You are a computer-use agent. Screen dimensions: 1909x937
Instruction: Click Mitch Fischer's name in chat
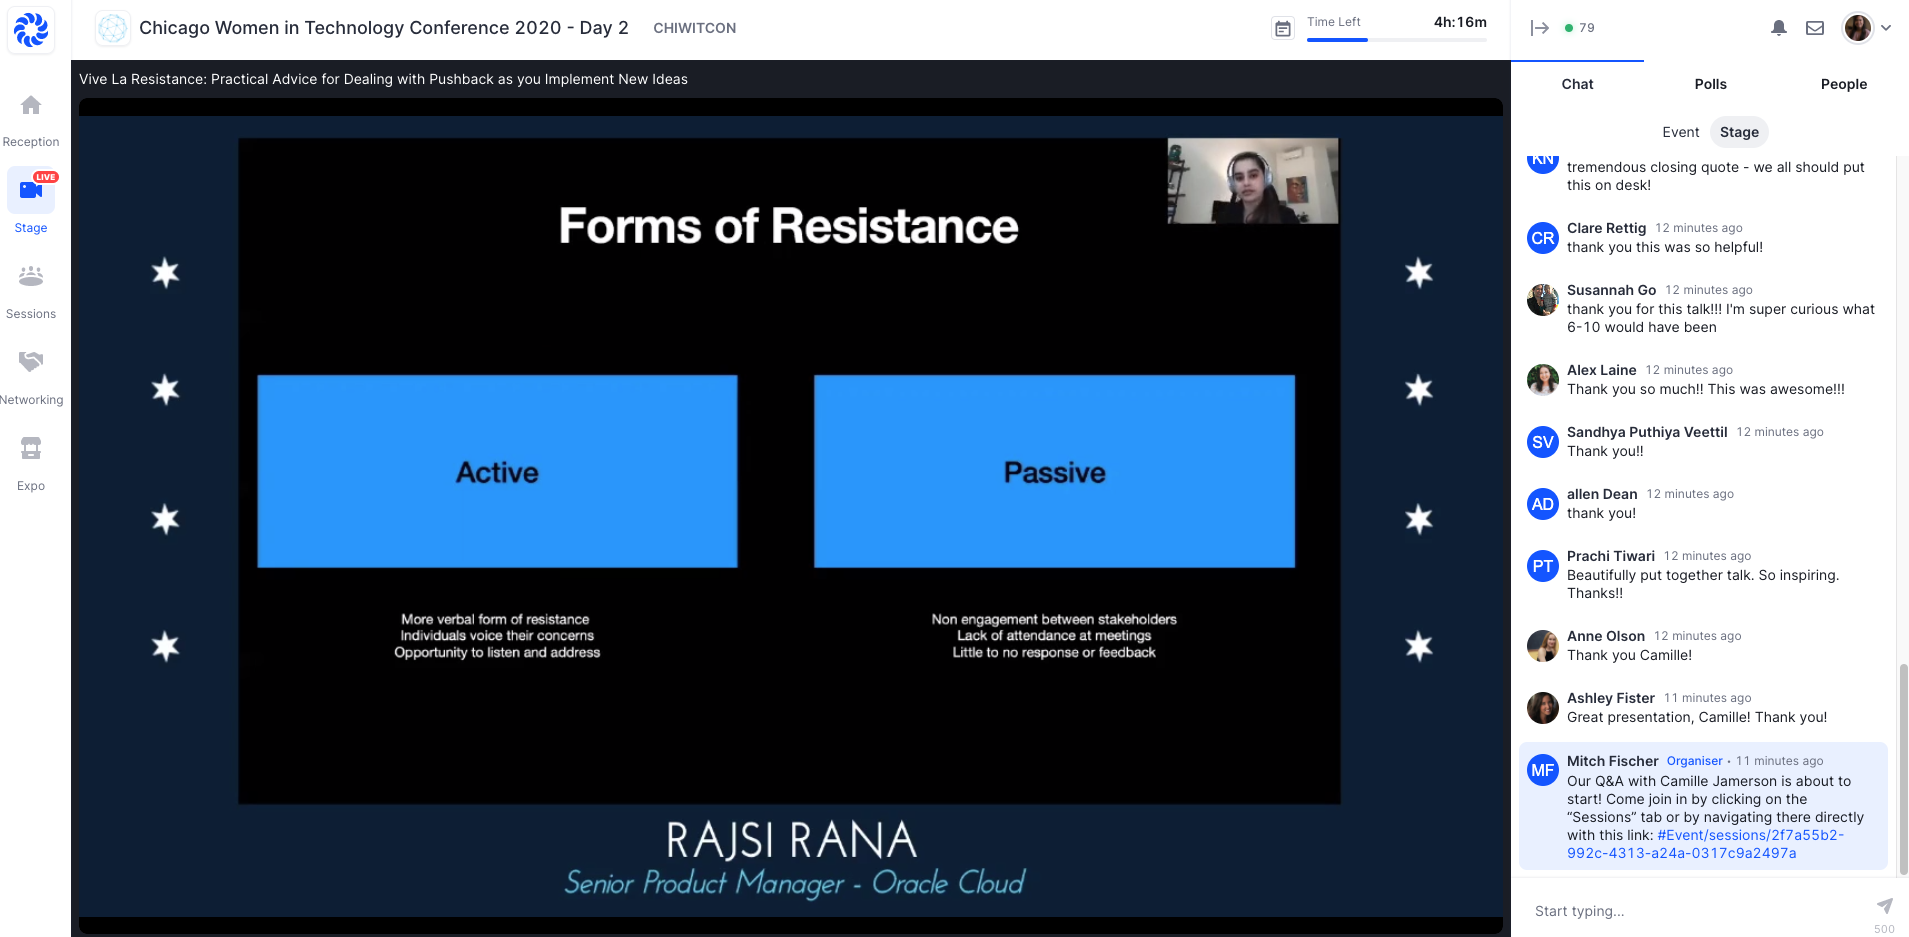pos(1612,761)
